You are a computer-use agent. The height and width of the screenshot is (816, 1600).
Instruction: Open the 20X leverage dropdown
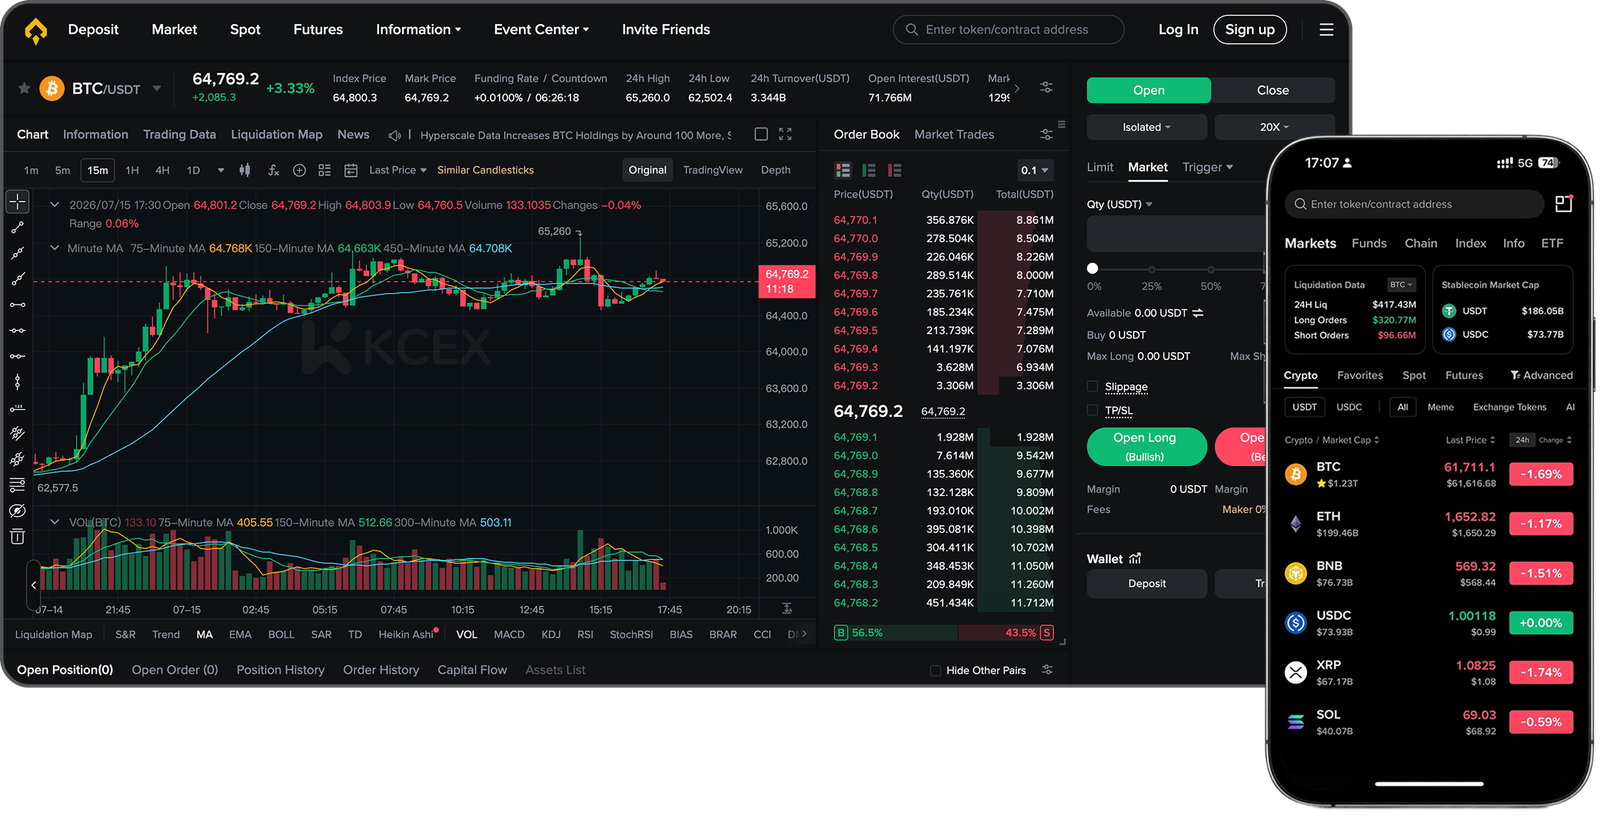pos(1274,127)
